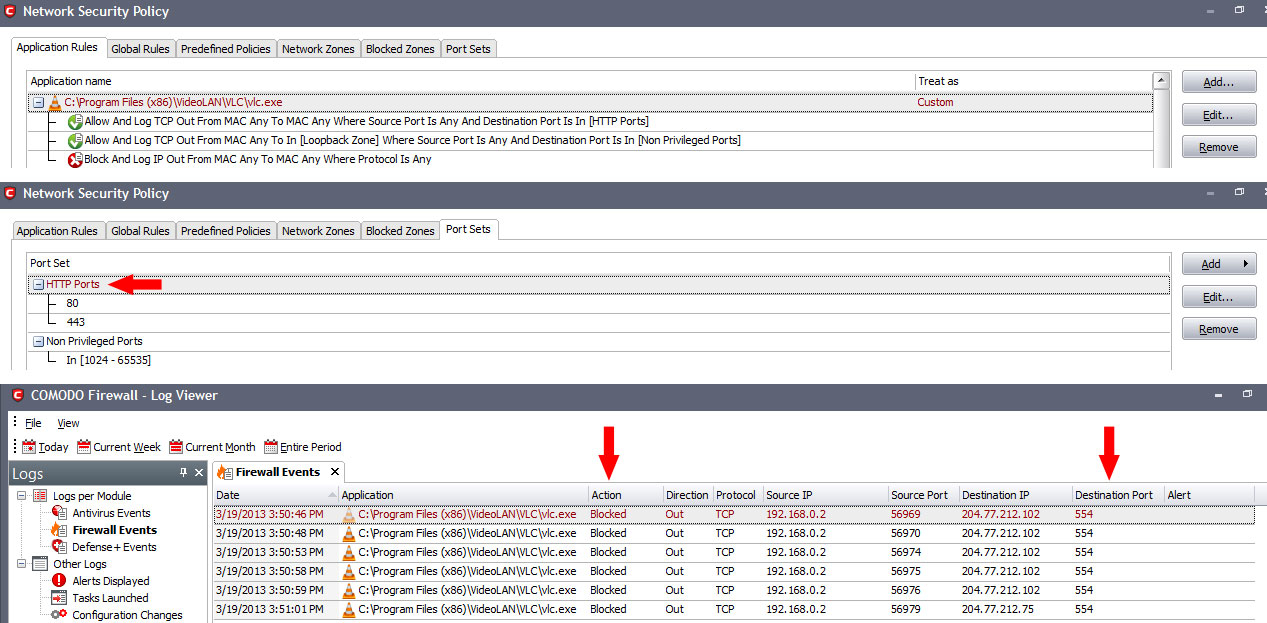The image size is (1267, 623).
Task: Click the Defense+ Events icon in Logs tree
Action: [x=59, y=547]
